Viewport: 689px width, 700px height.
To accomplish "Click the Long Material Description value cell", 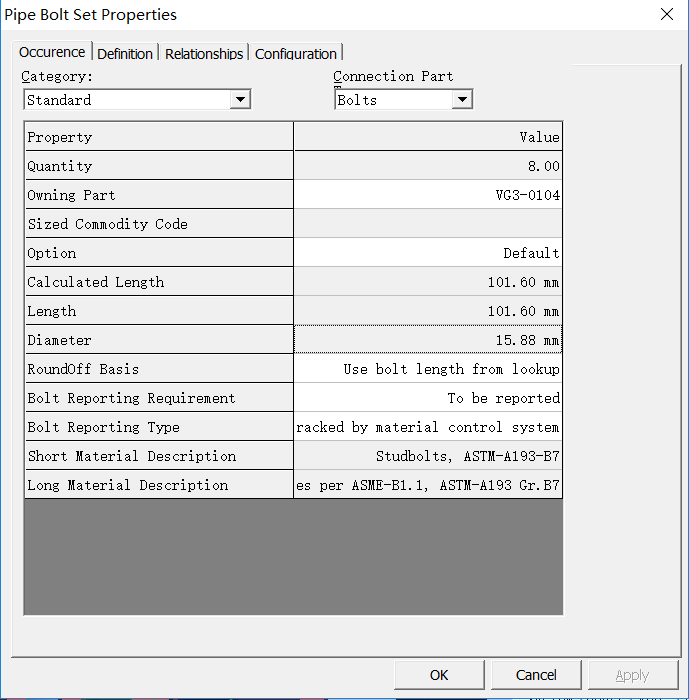I will coord(428,485).
